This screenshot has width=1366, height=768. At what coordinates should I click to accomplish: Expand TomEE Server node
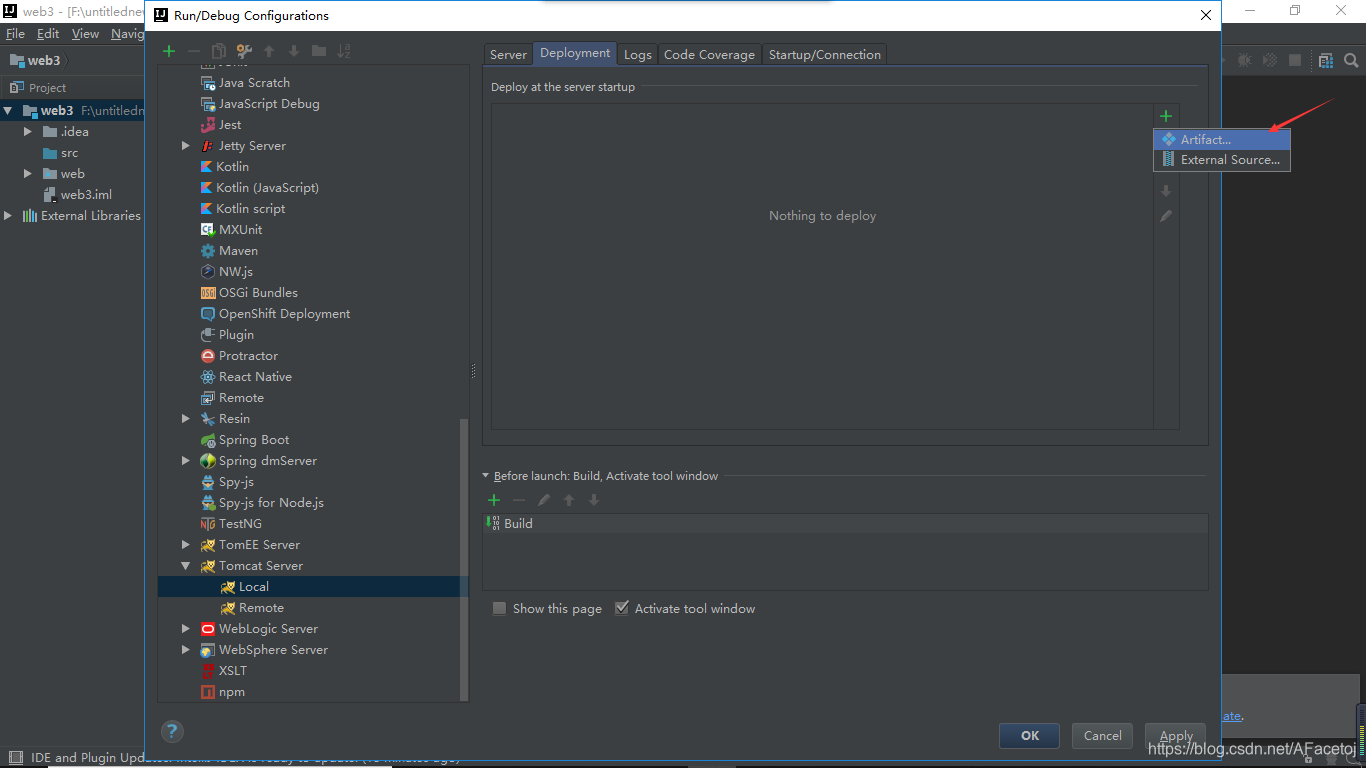click(186, 545)
